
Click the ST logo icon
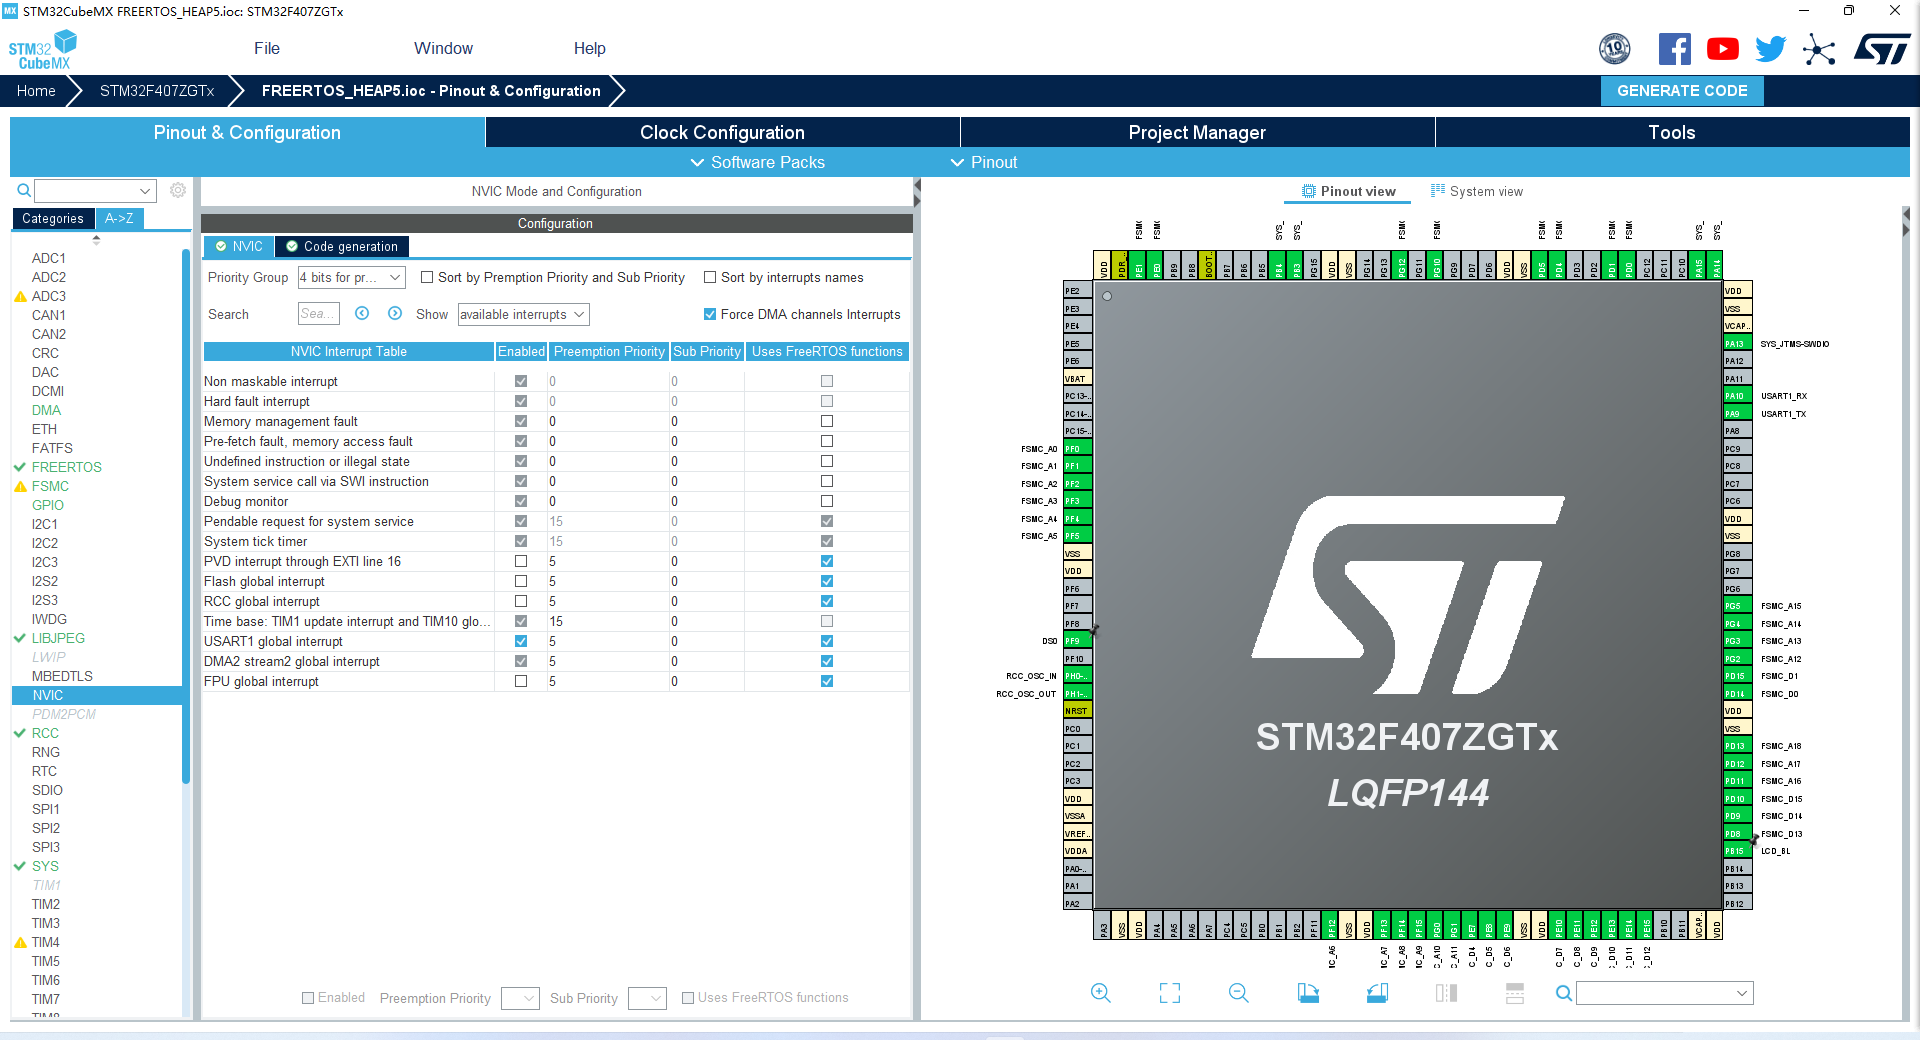1882,49
